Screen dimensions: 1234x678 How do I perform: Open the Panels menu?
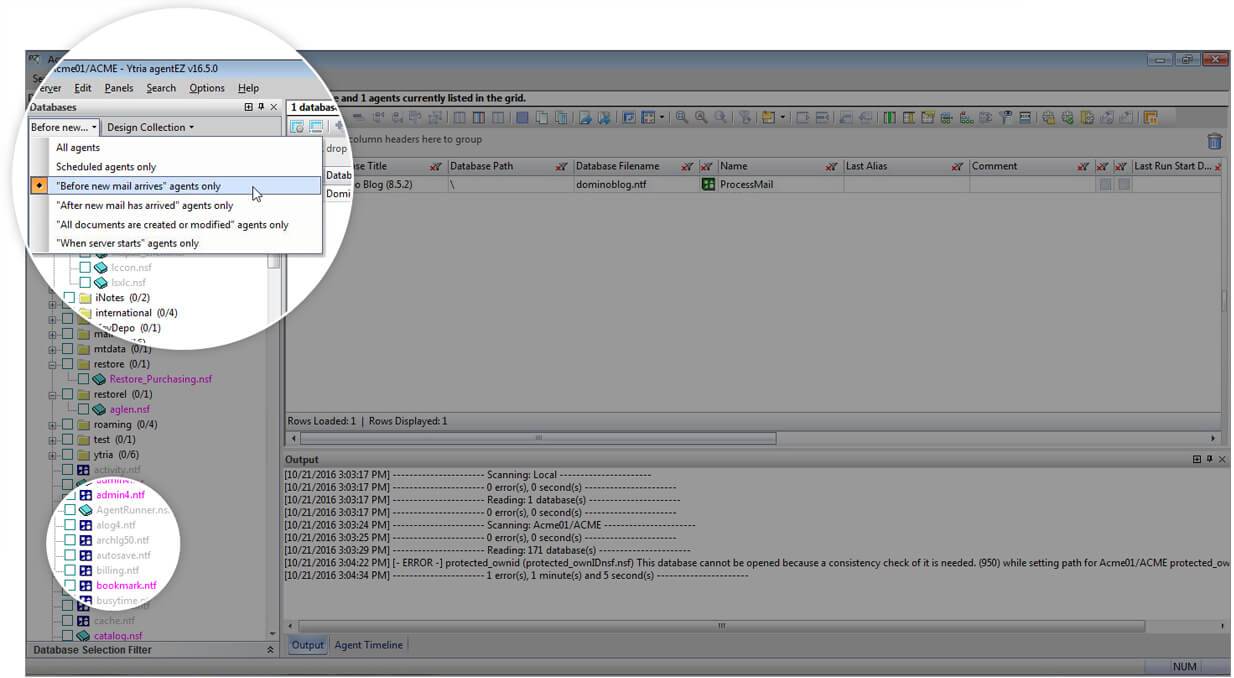point(119,88)
